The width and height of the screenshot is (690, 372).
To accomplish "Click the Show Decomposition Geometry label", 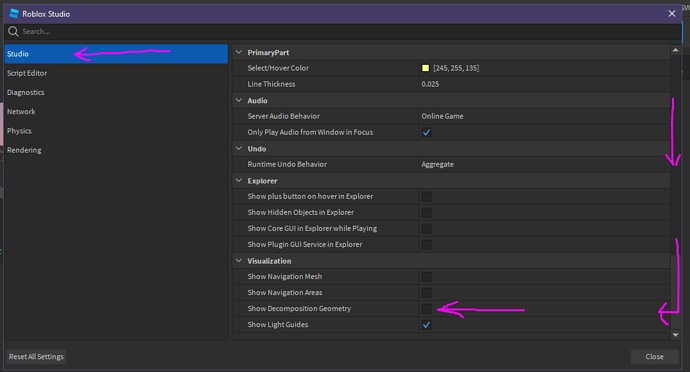I will pyautogui.click(x=299, y=309).
